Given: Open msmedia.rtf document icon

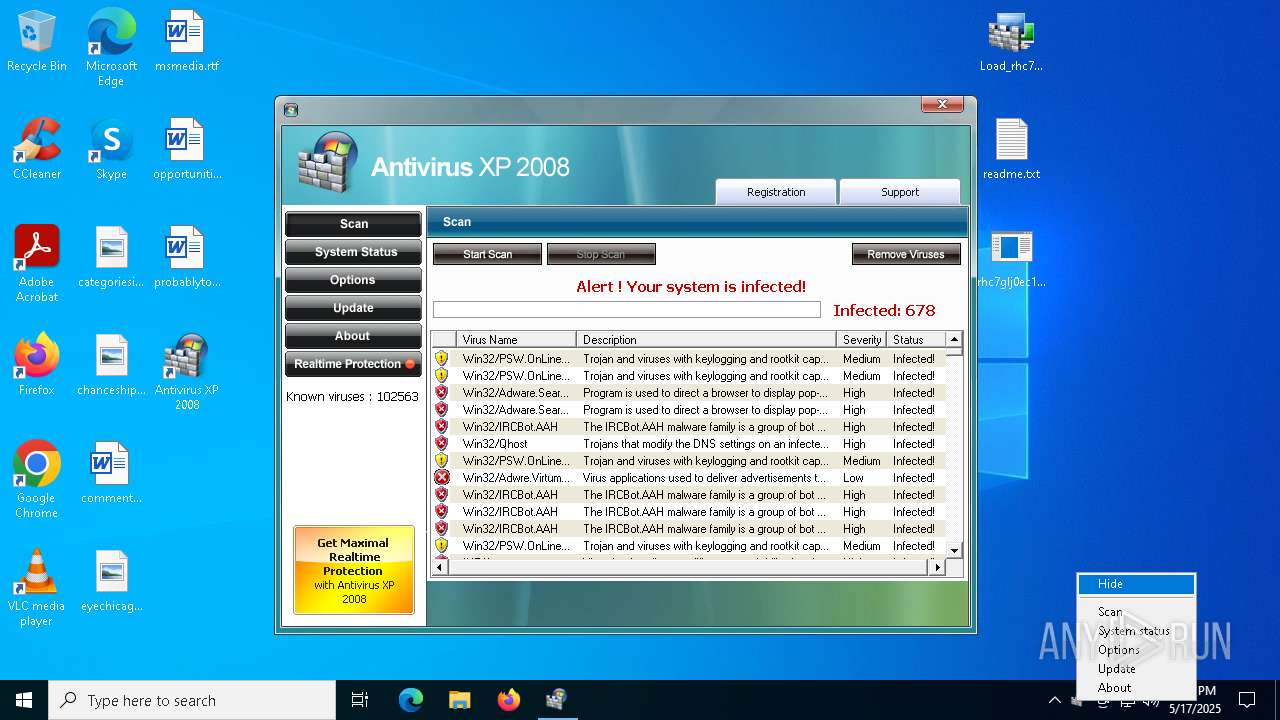Looking at the screenshot, I should click(186, 41).
